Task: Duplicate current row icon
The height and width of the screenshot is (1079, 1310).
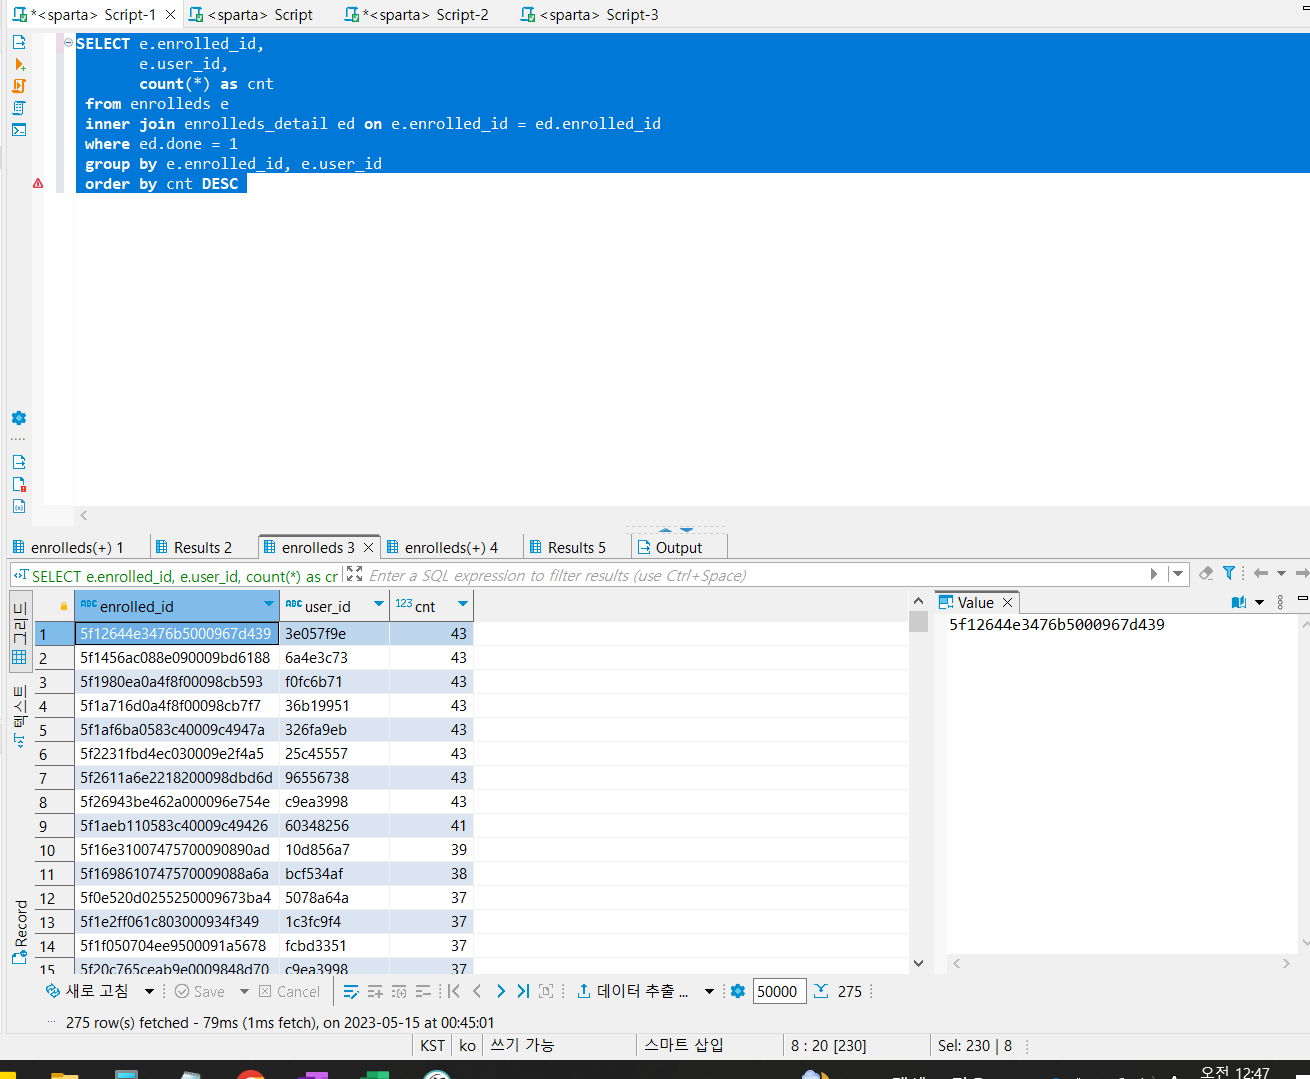Action: (399, 992)
